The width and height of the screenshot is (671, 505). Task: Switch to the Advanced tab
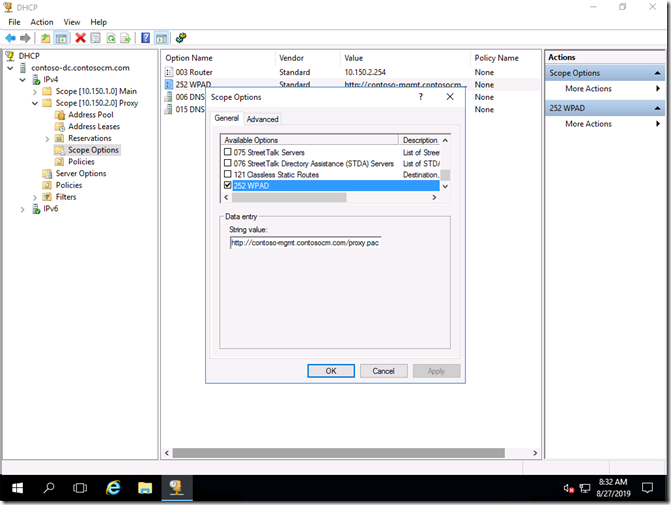coord(263,119)
